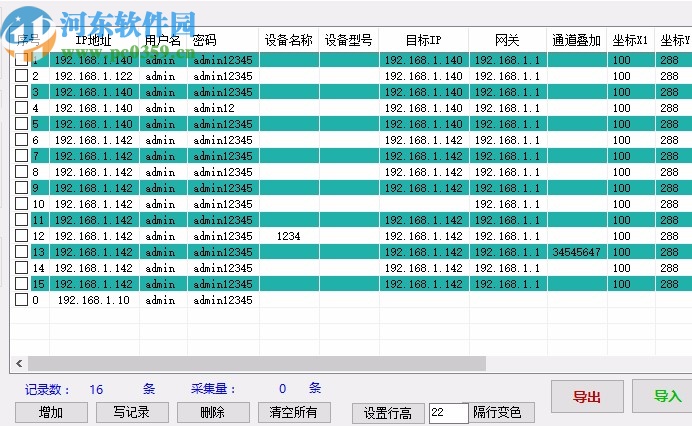Tick the checkbox for row 7
The width and height of the screenshot is (692, 426).
(x=21, y=155)
